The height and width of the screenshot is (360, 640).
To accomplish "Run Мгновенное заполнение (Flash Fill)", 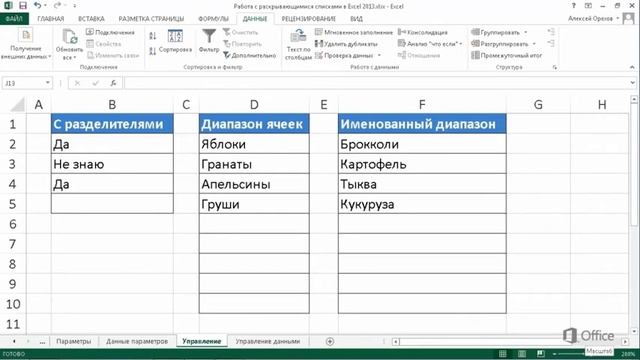I will (353, 32).
